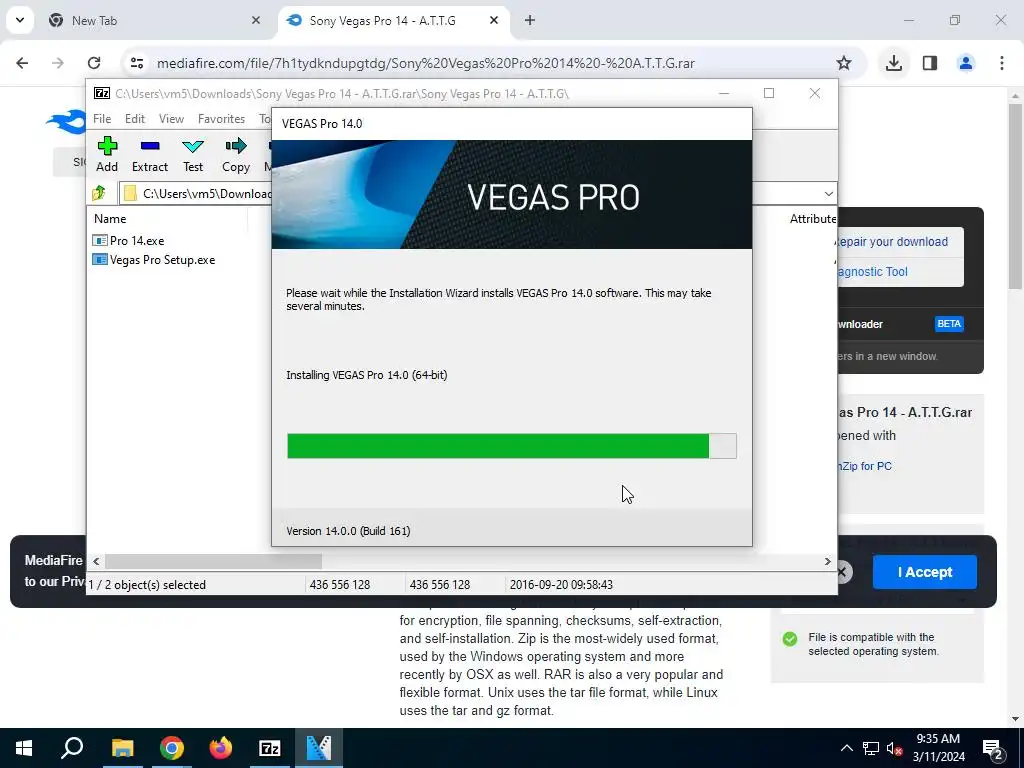This screenshot has width=1024, height=768.
Task: Open the 7-Zip File menu
Action: 102,119
